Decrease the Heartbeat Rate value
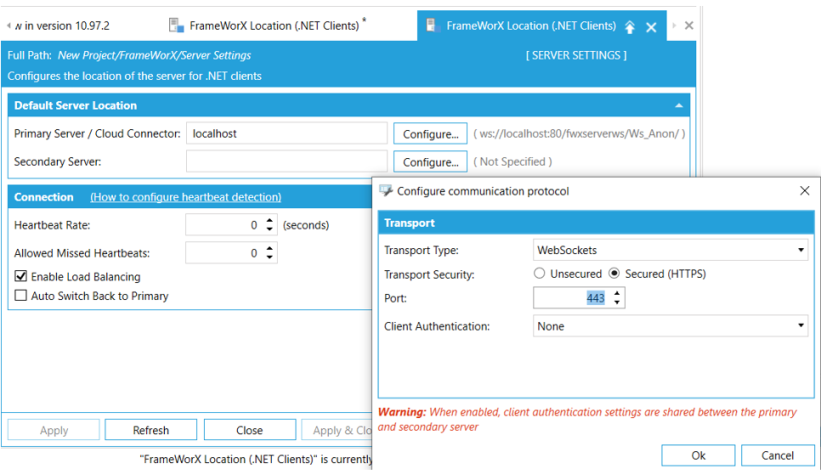 270,229
